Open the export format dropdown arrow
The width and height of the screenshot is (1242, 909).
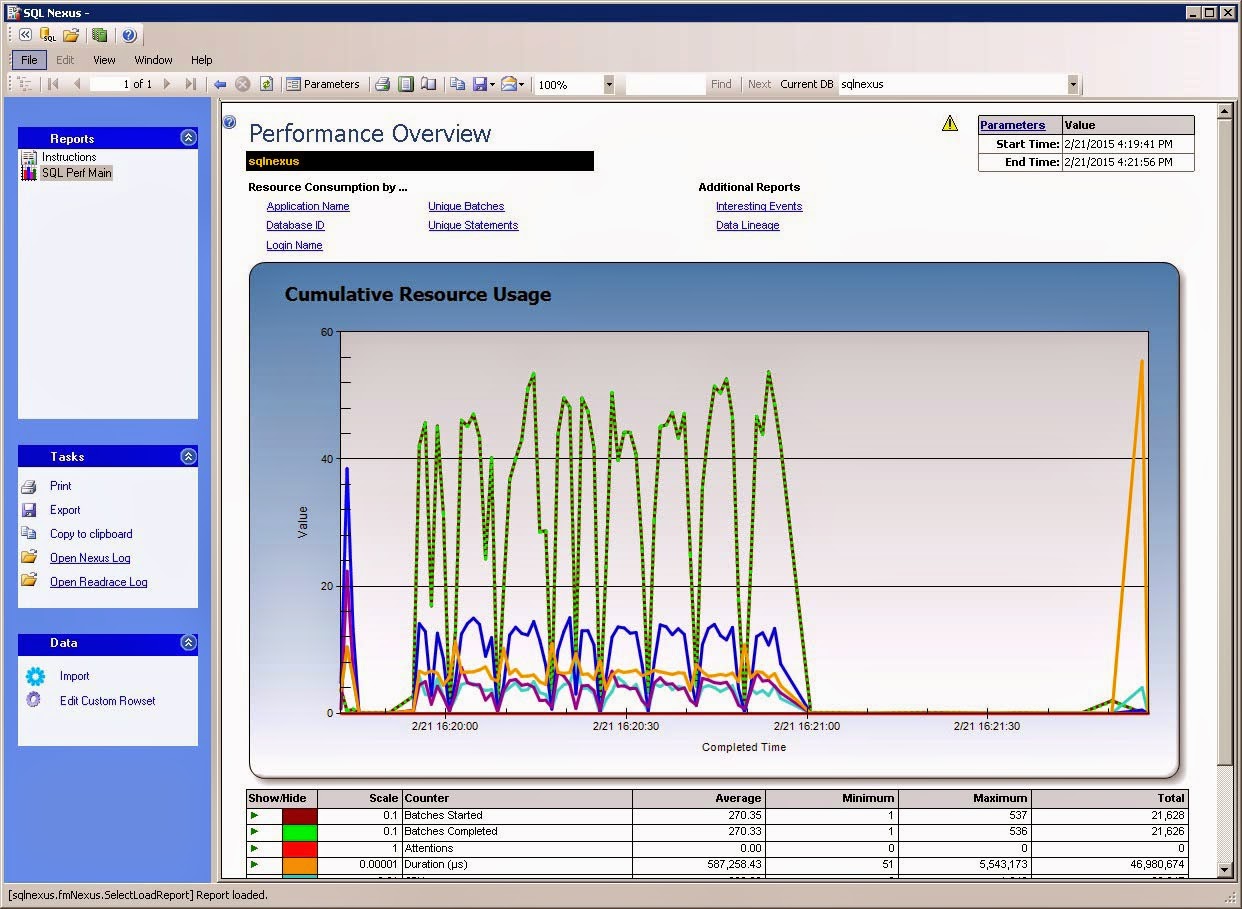point(492,85)
